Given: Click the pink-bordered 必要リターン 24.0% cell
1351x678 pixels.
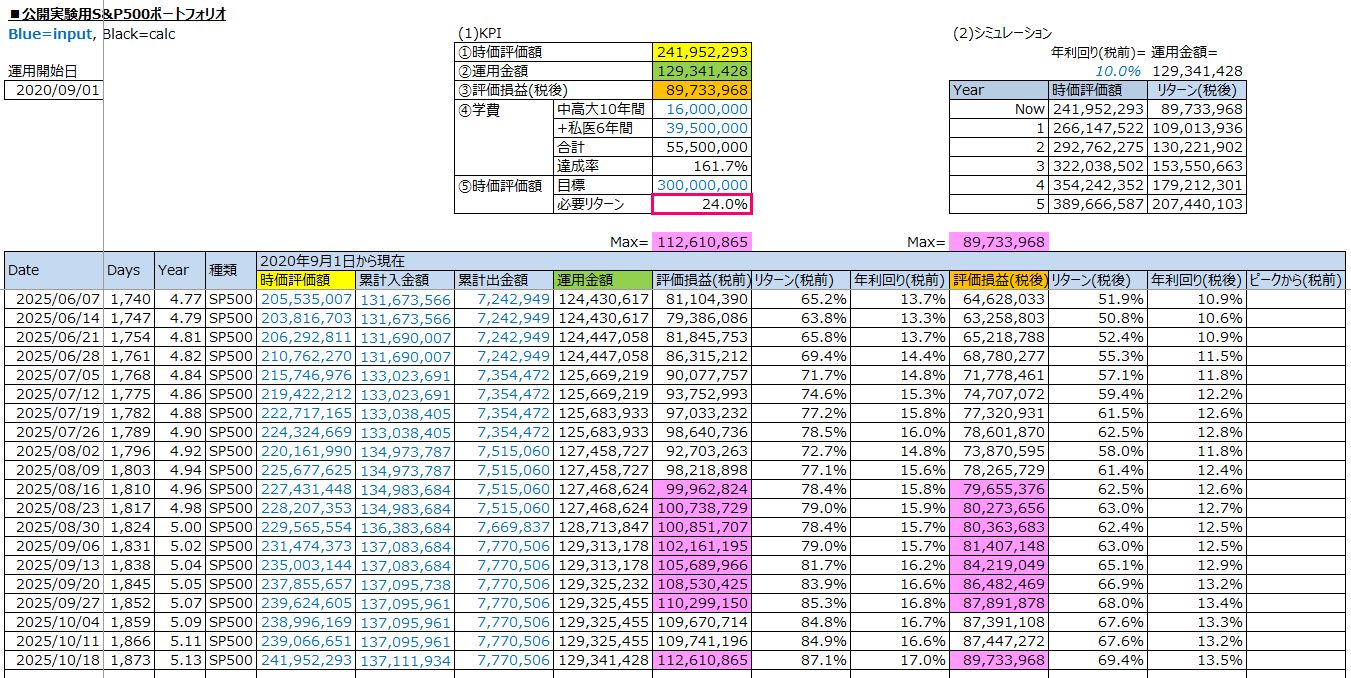Looking at the screenshot, I should [701, 204].
